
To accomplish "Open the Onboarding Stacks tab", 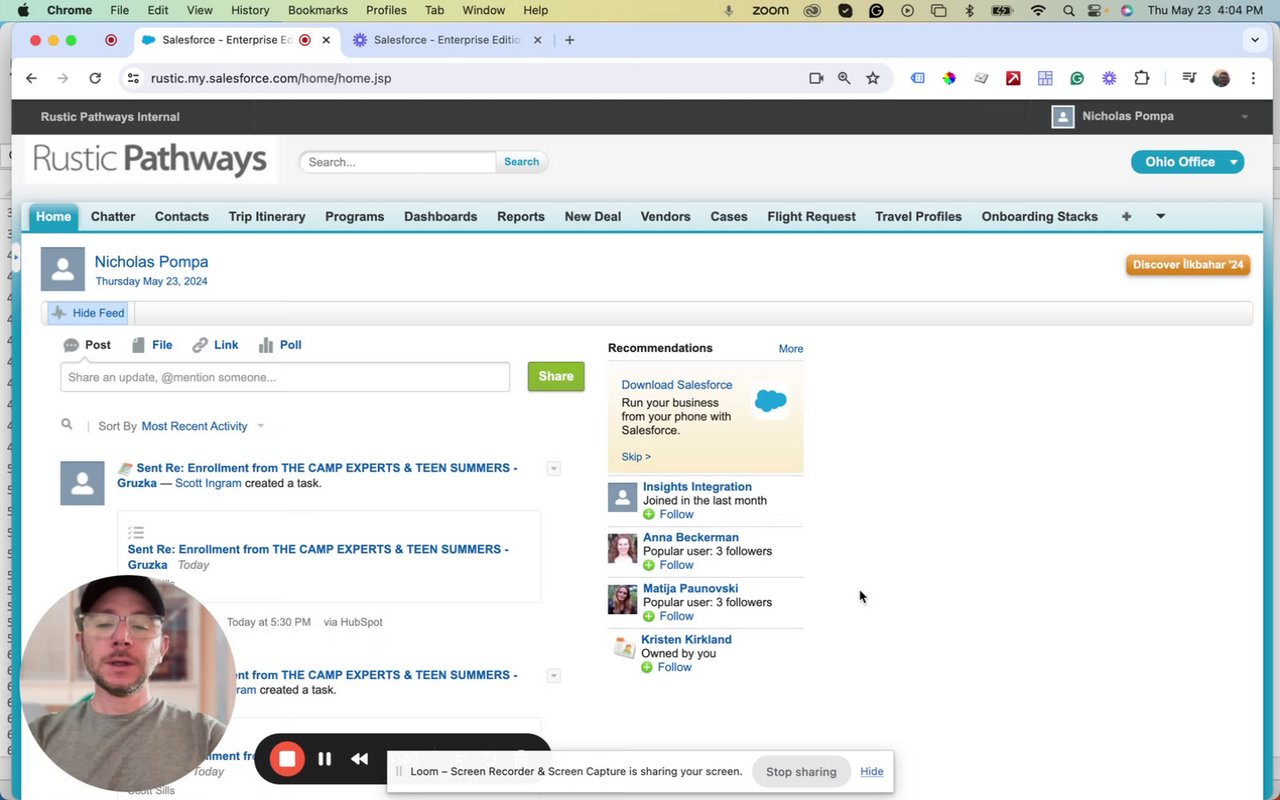I will coord(1039,216).
